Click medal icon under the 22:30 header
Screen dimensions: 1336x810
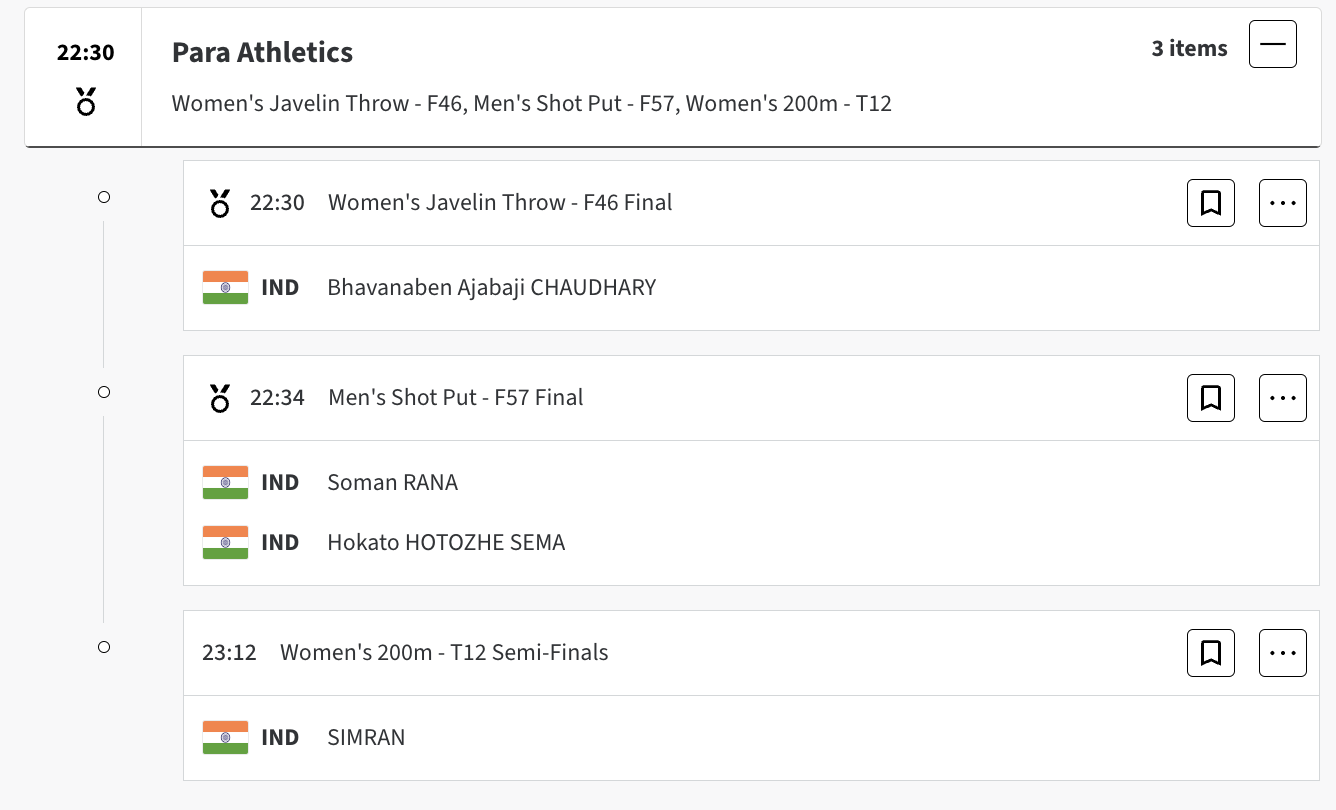(86, 100)
